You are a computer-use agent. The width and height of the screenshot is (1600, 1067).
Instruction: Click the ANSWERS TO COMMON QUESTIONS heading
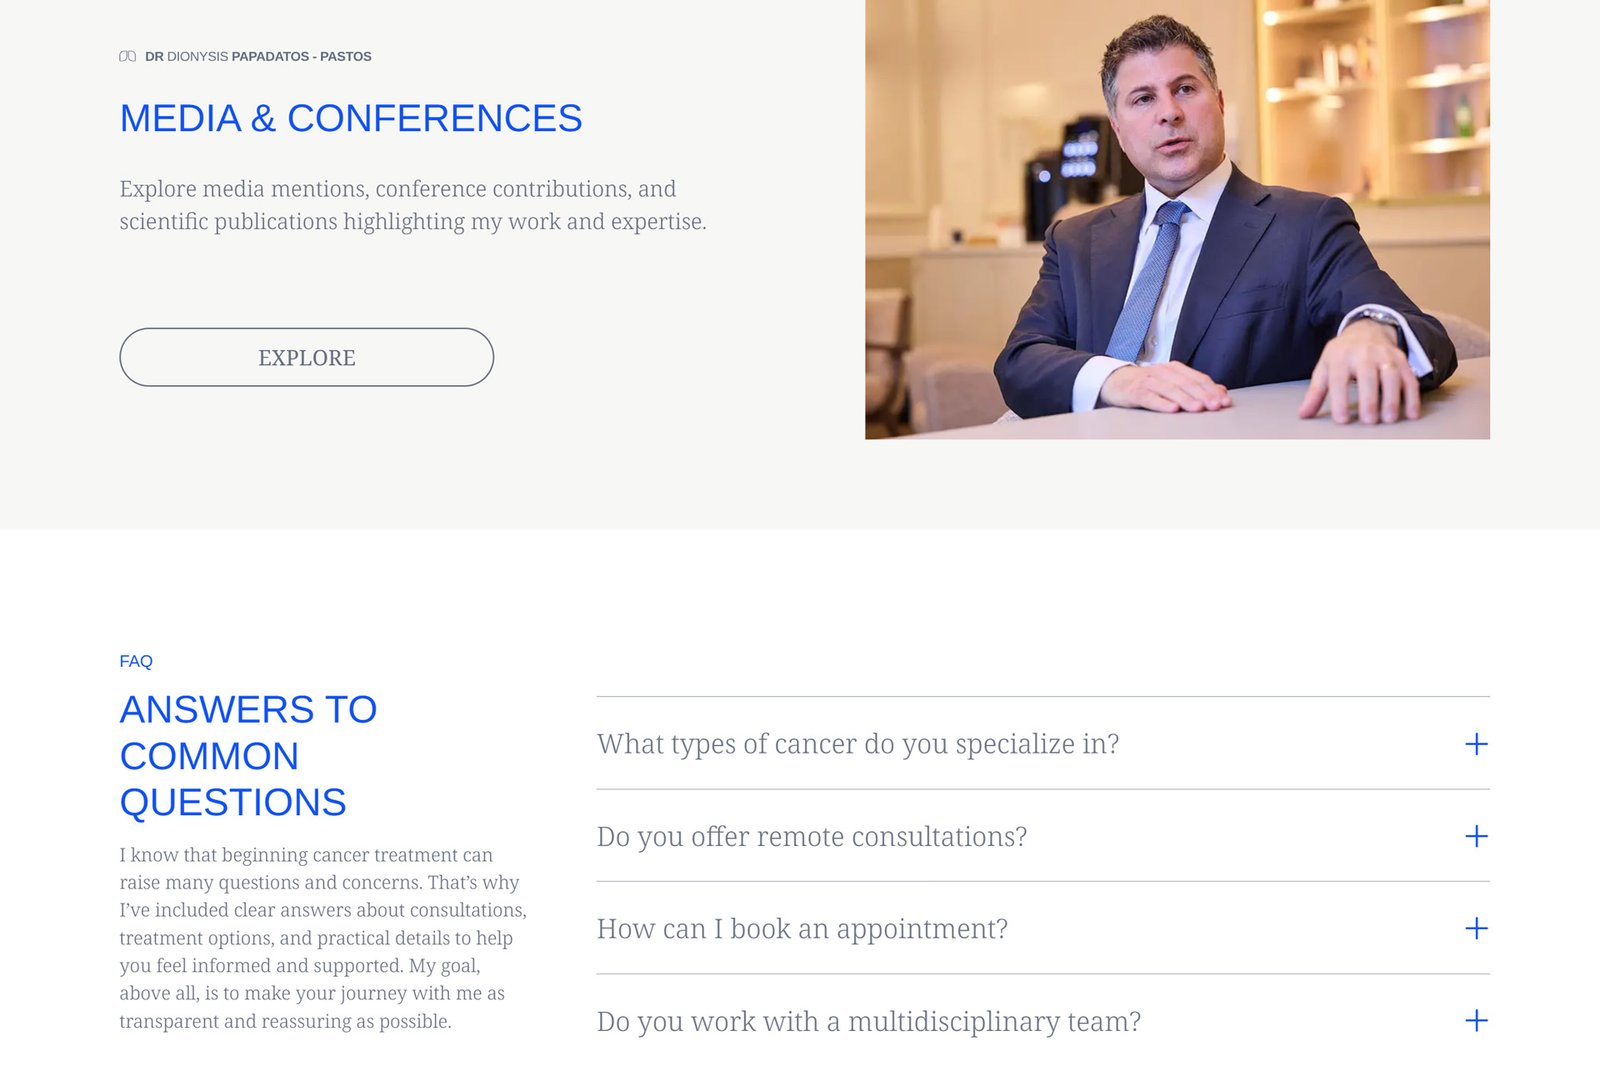click(x=248, y=756)
